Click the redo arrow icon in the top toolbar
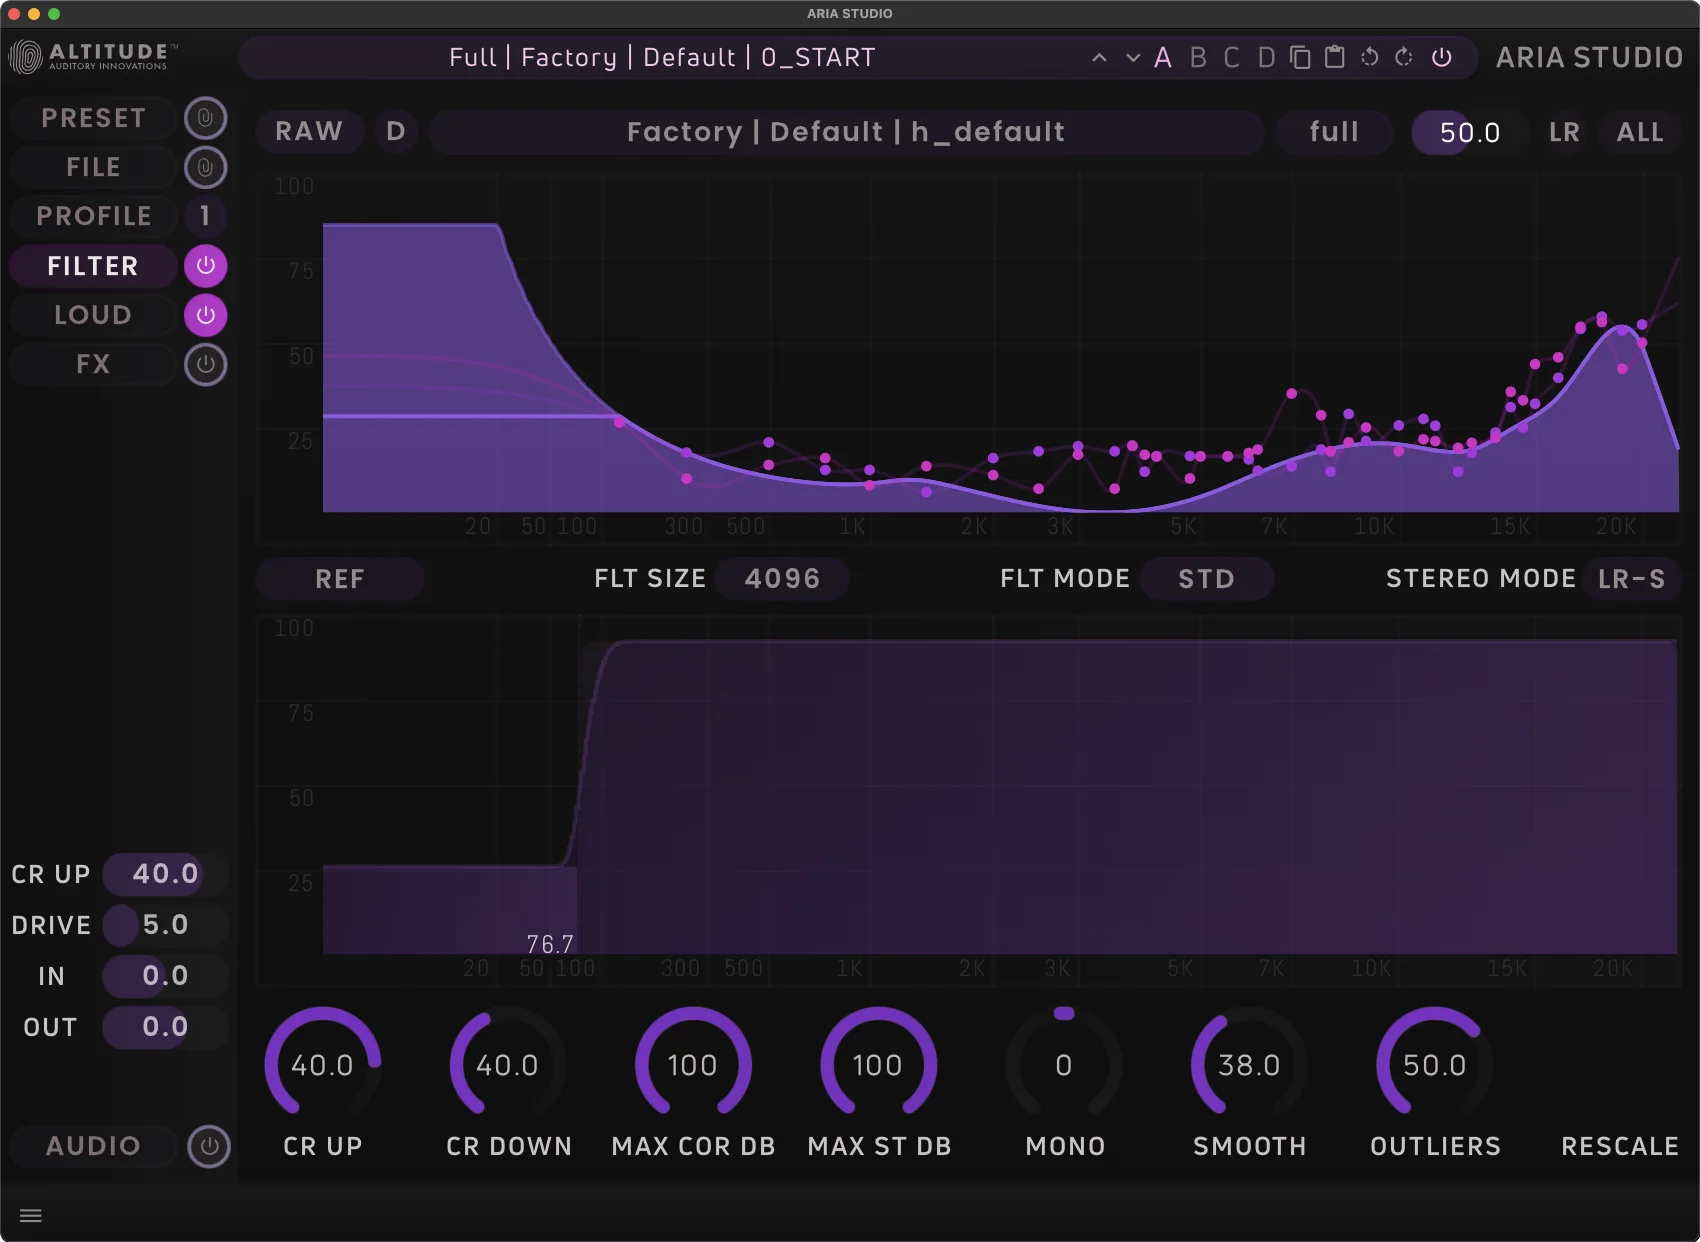1700x1242 pixels. (x=1402, y=57)
